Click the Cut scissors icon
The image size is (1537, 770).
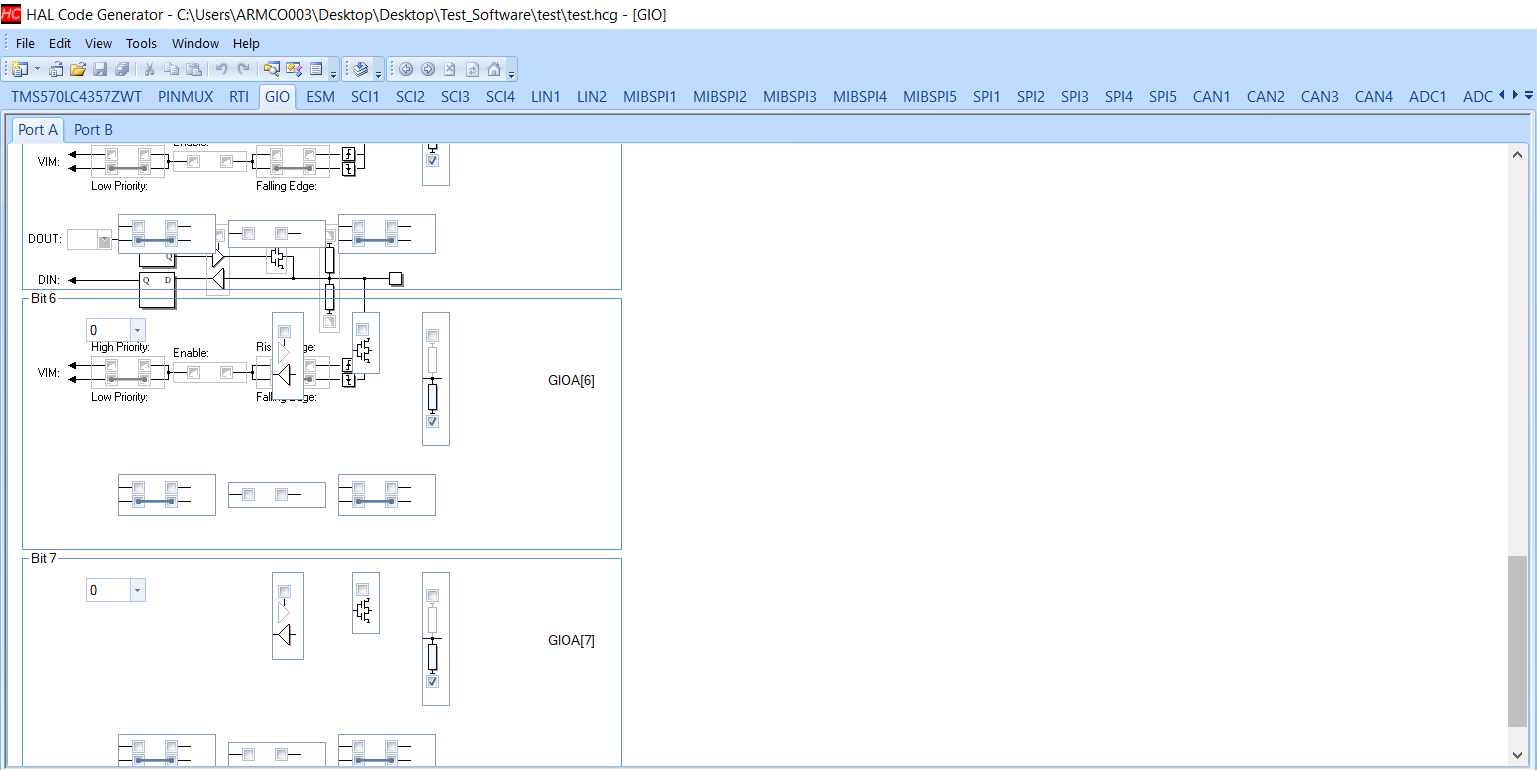click(149, 69)
